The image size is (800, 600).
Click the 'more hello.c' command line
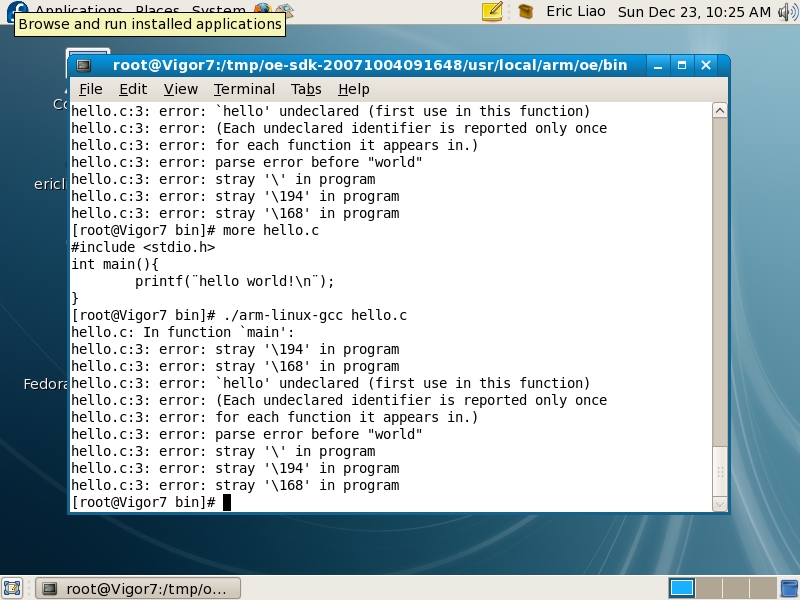195,230
